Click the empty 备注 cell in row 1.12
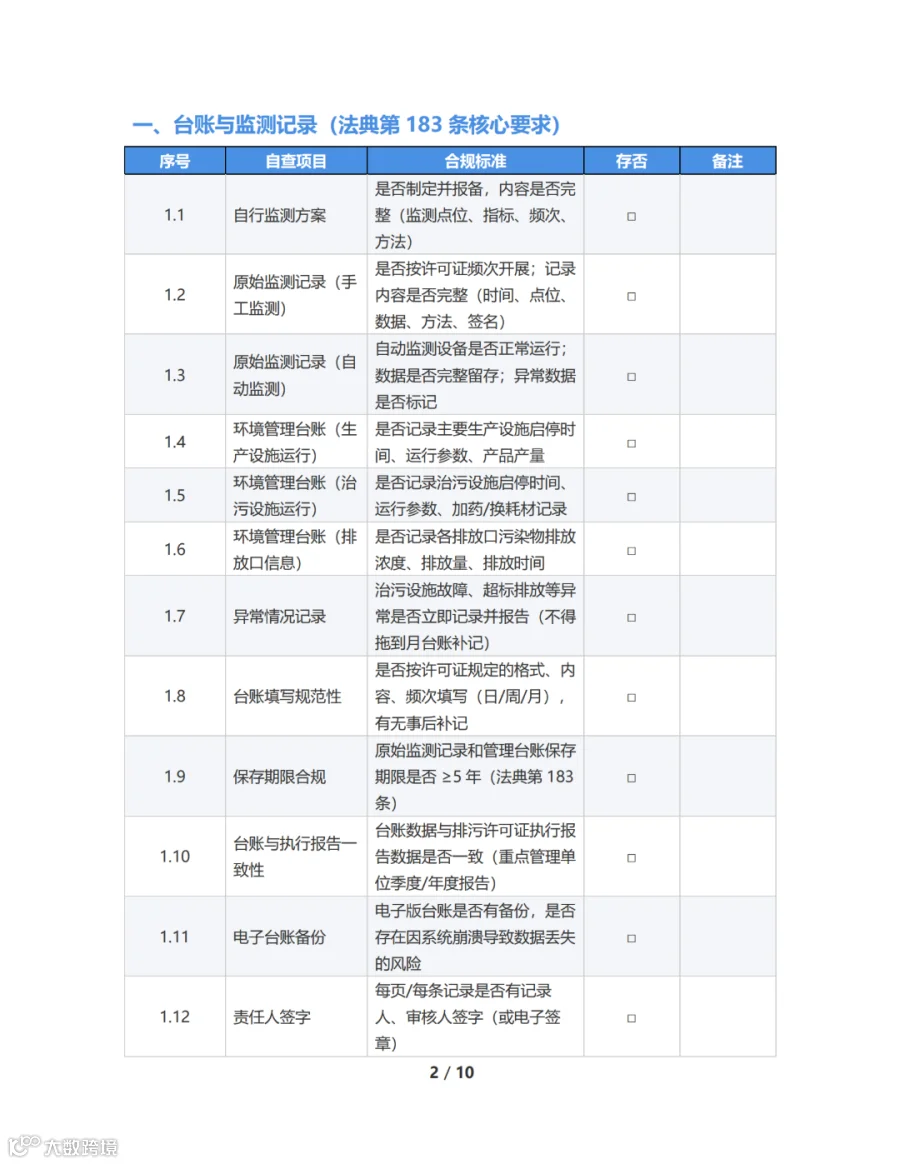The width and height of the screenshot is (900, 1164). (728, 1017)
